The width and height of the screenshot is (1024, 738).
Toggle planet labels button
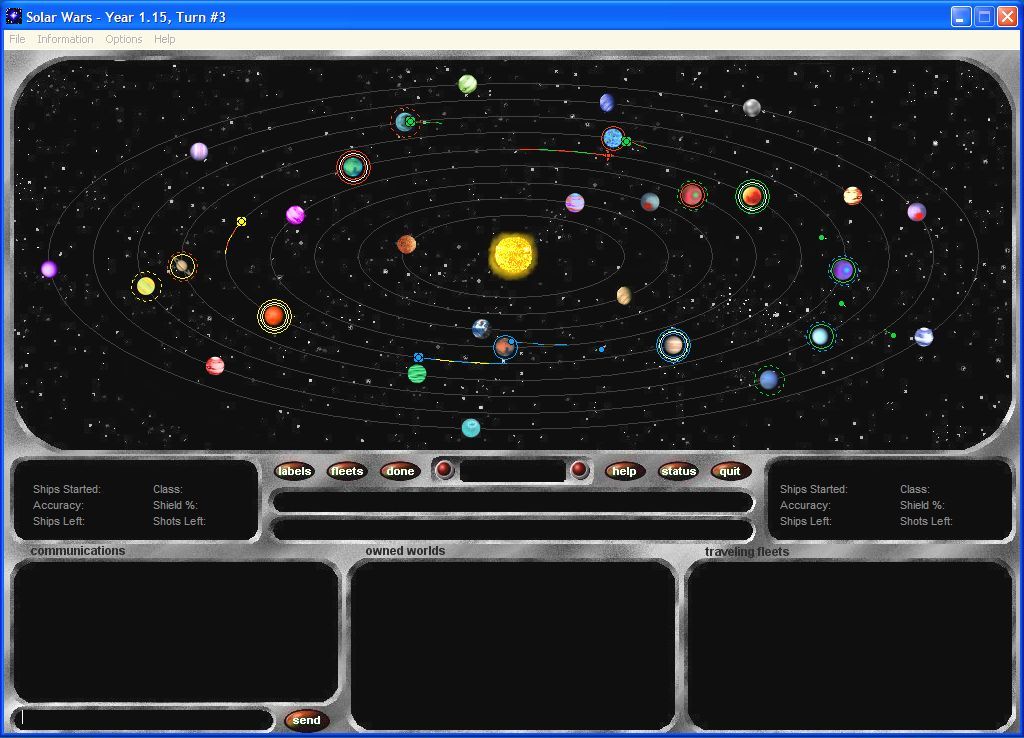point(295,471)
